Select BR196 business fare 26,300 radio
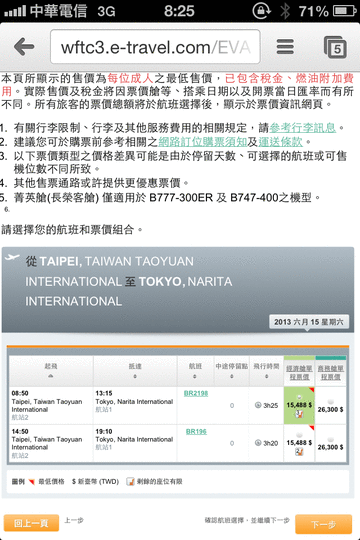360x540 pixels. pos(330,439)
